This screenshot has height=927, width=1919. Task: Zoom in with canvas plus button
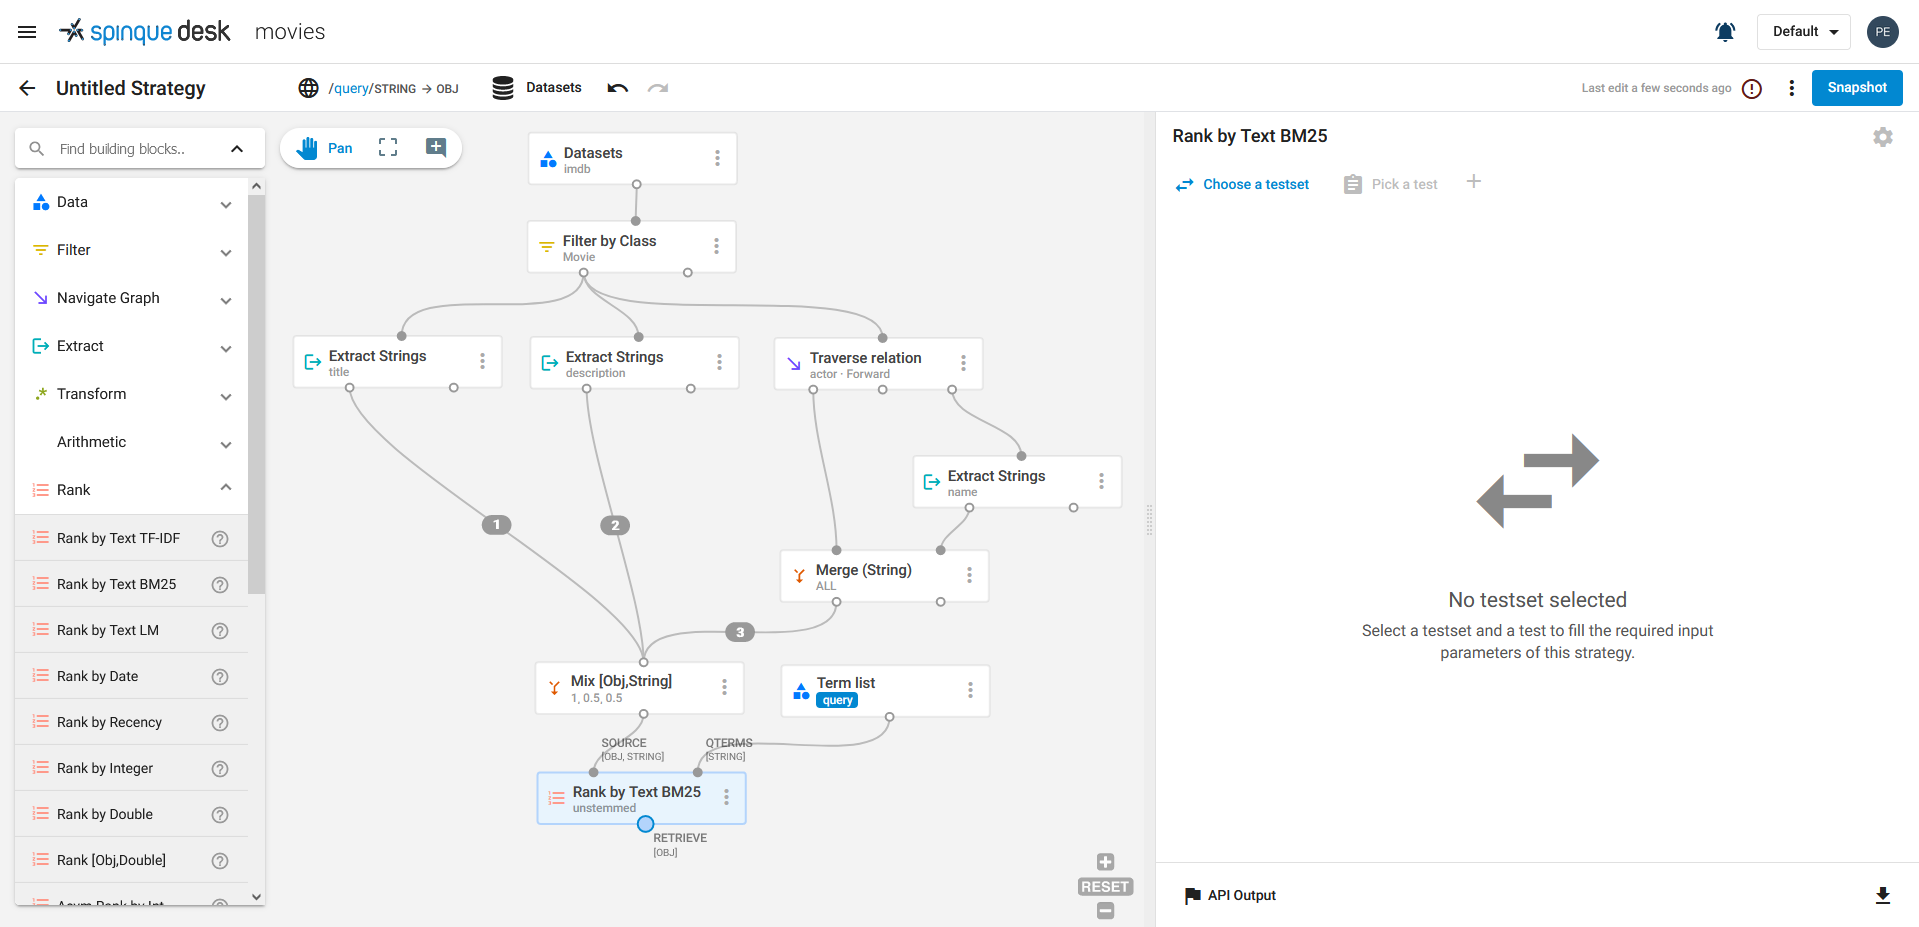click(x=1105, y=862)
